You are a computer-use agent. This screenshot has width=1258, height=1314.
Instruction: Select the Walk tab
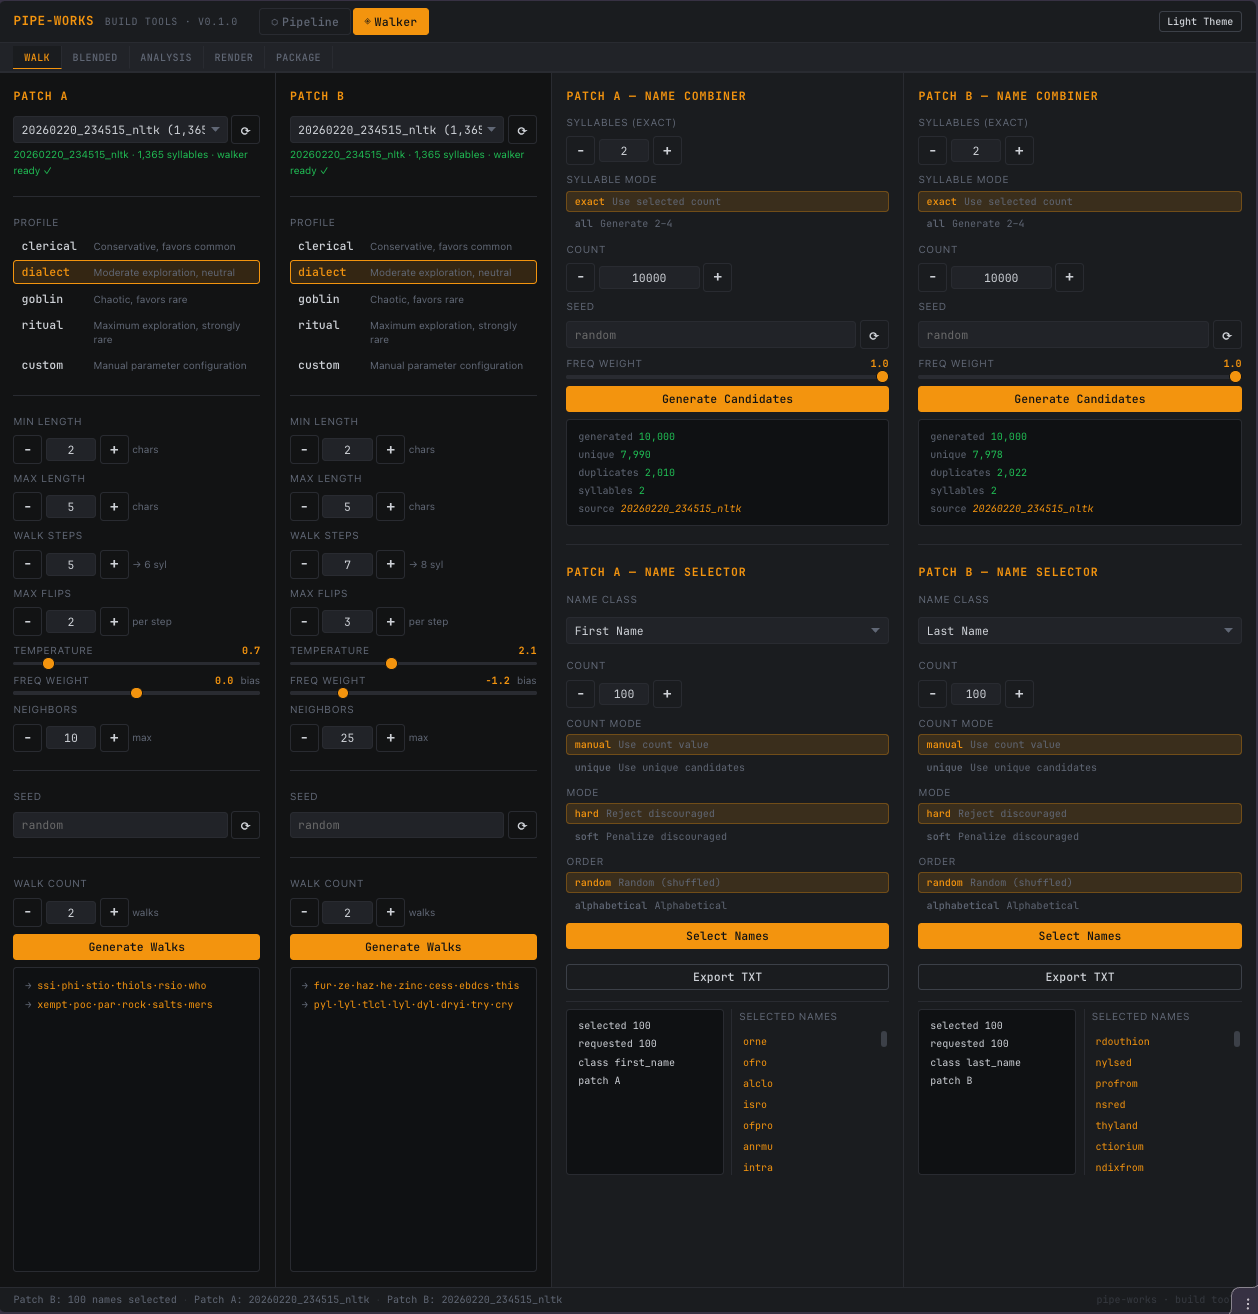(37, 58)
